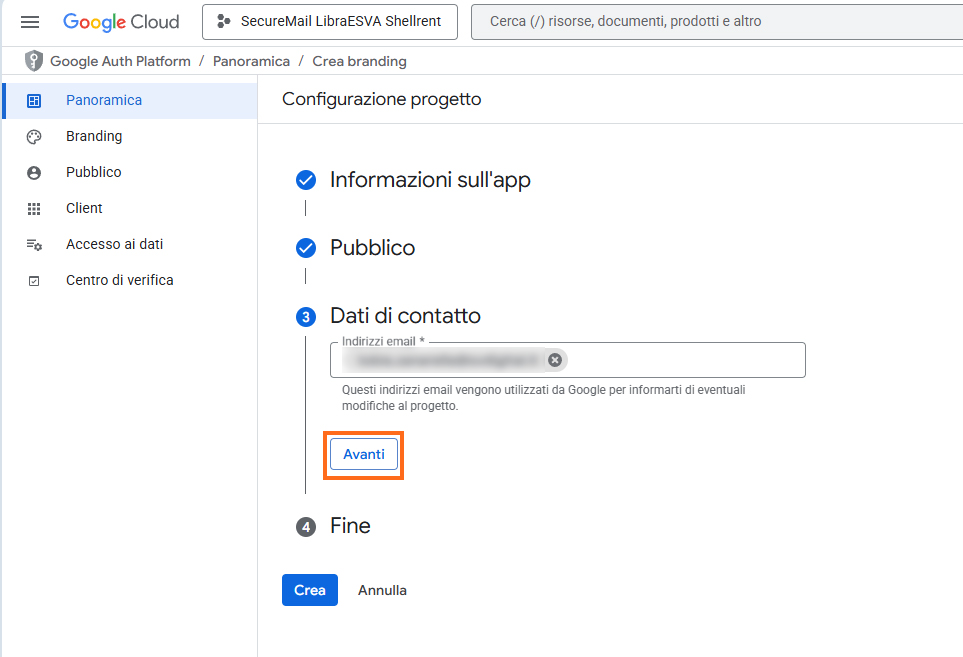Click the Branding palette icon
Screen dimensions: 963x657
click(34, 136)
